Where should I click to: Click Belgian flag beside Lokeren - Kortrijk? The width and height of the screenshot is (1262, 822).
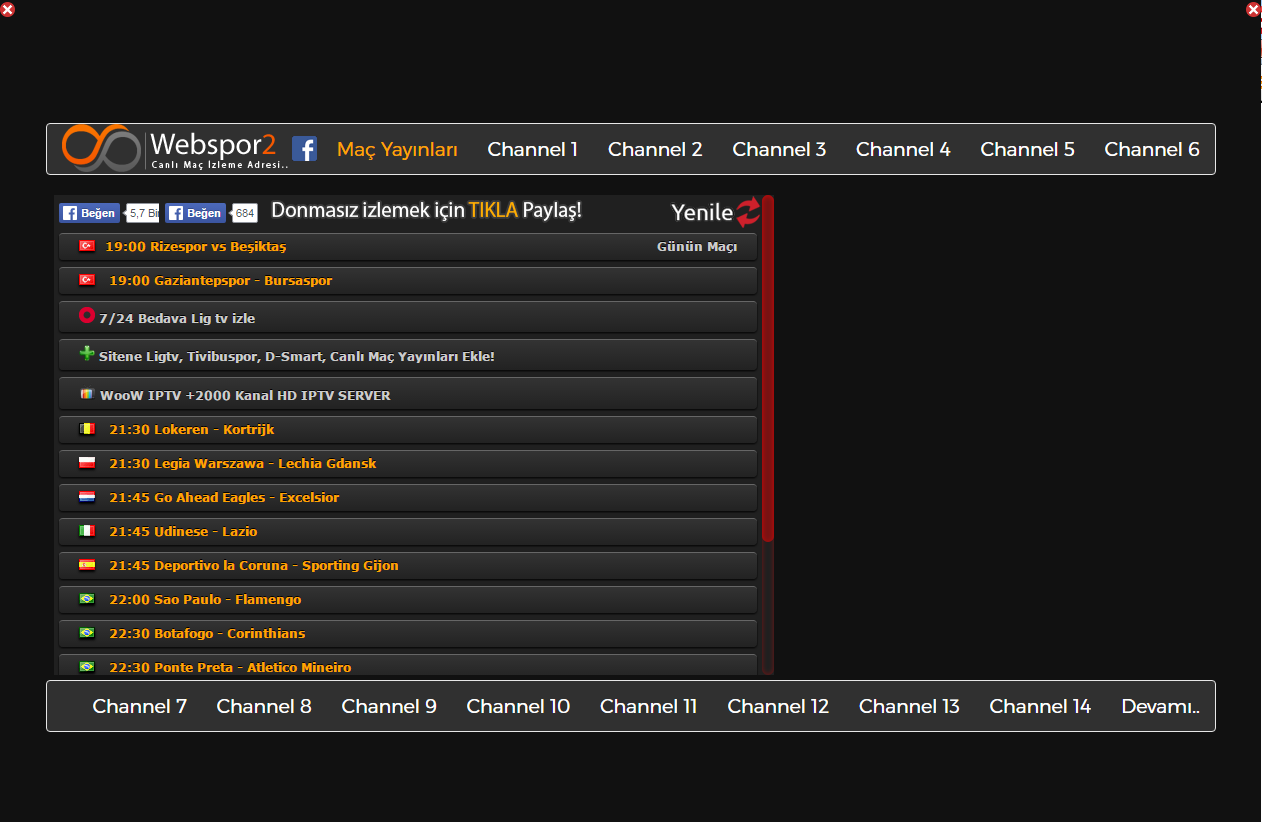tap(87, 429)
